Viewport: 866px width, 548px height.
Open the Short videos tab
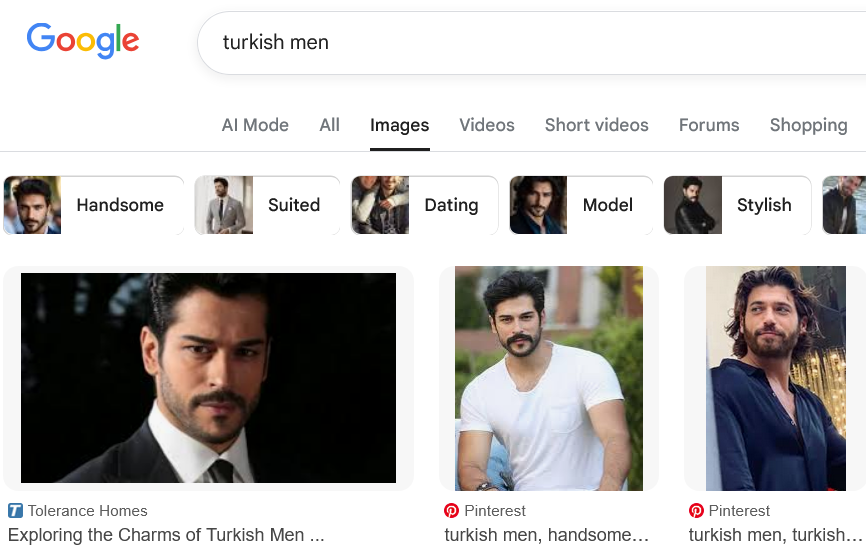(596, 125)
